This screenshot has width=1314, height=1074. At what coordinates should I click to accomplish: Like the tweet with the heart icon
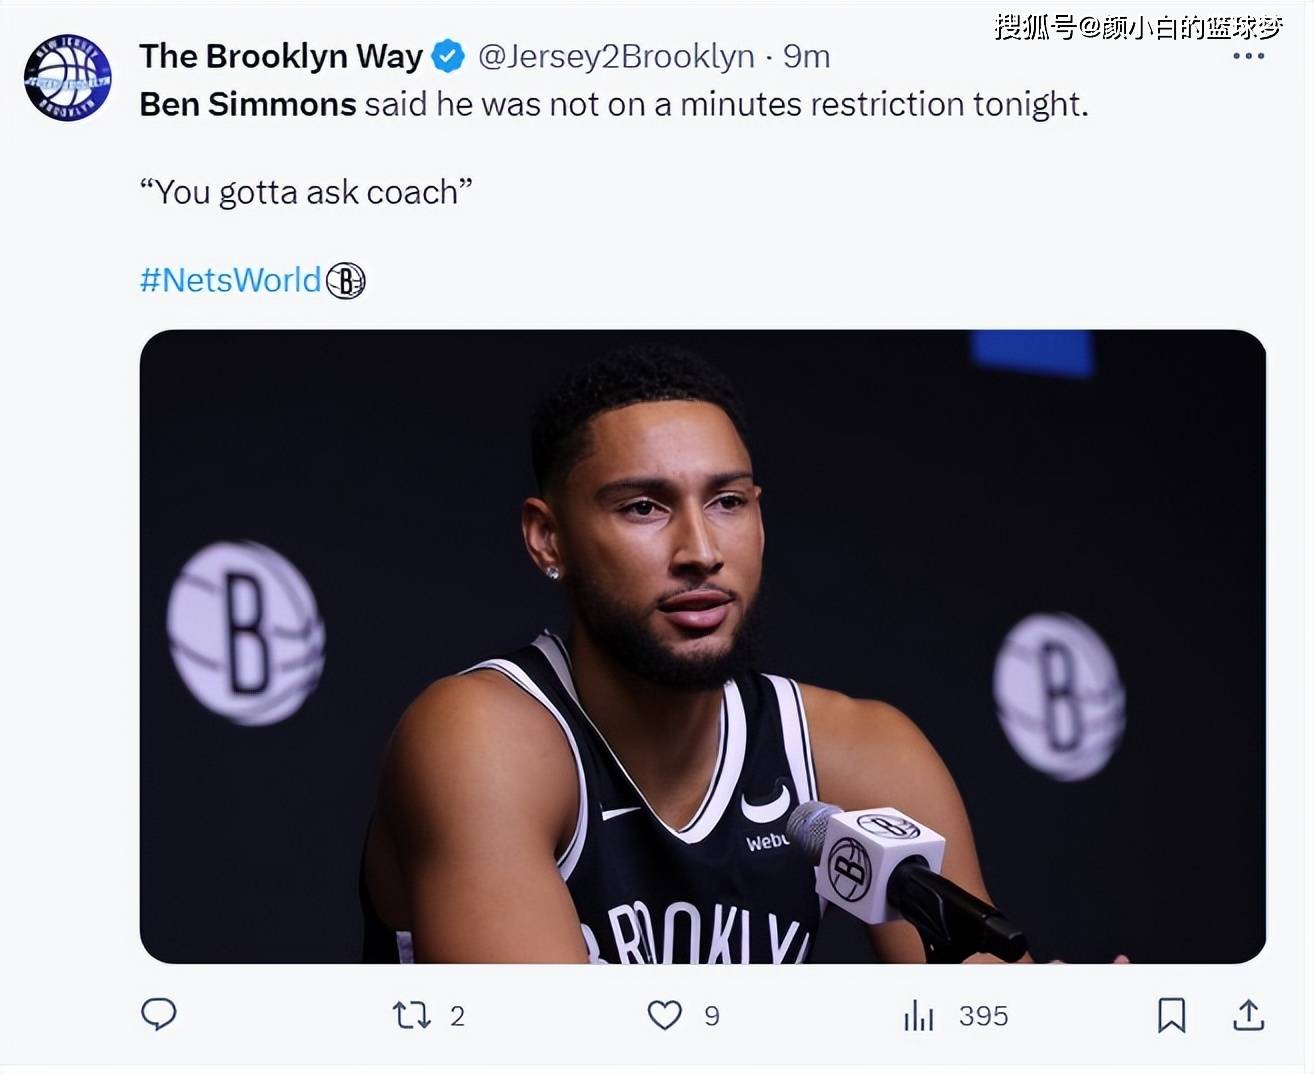tap(665, 1016)
